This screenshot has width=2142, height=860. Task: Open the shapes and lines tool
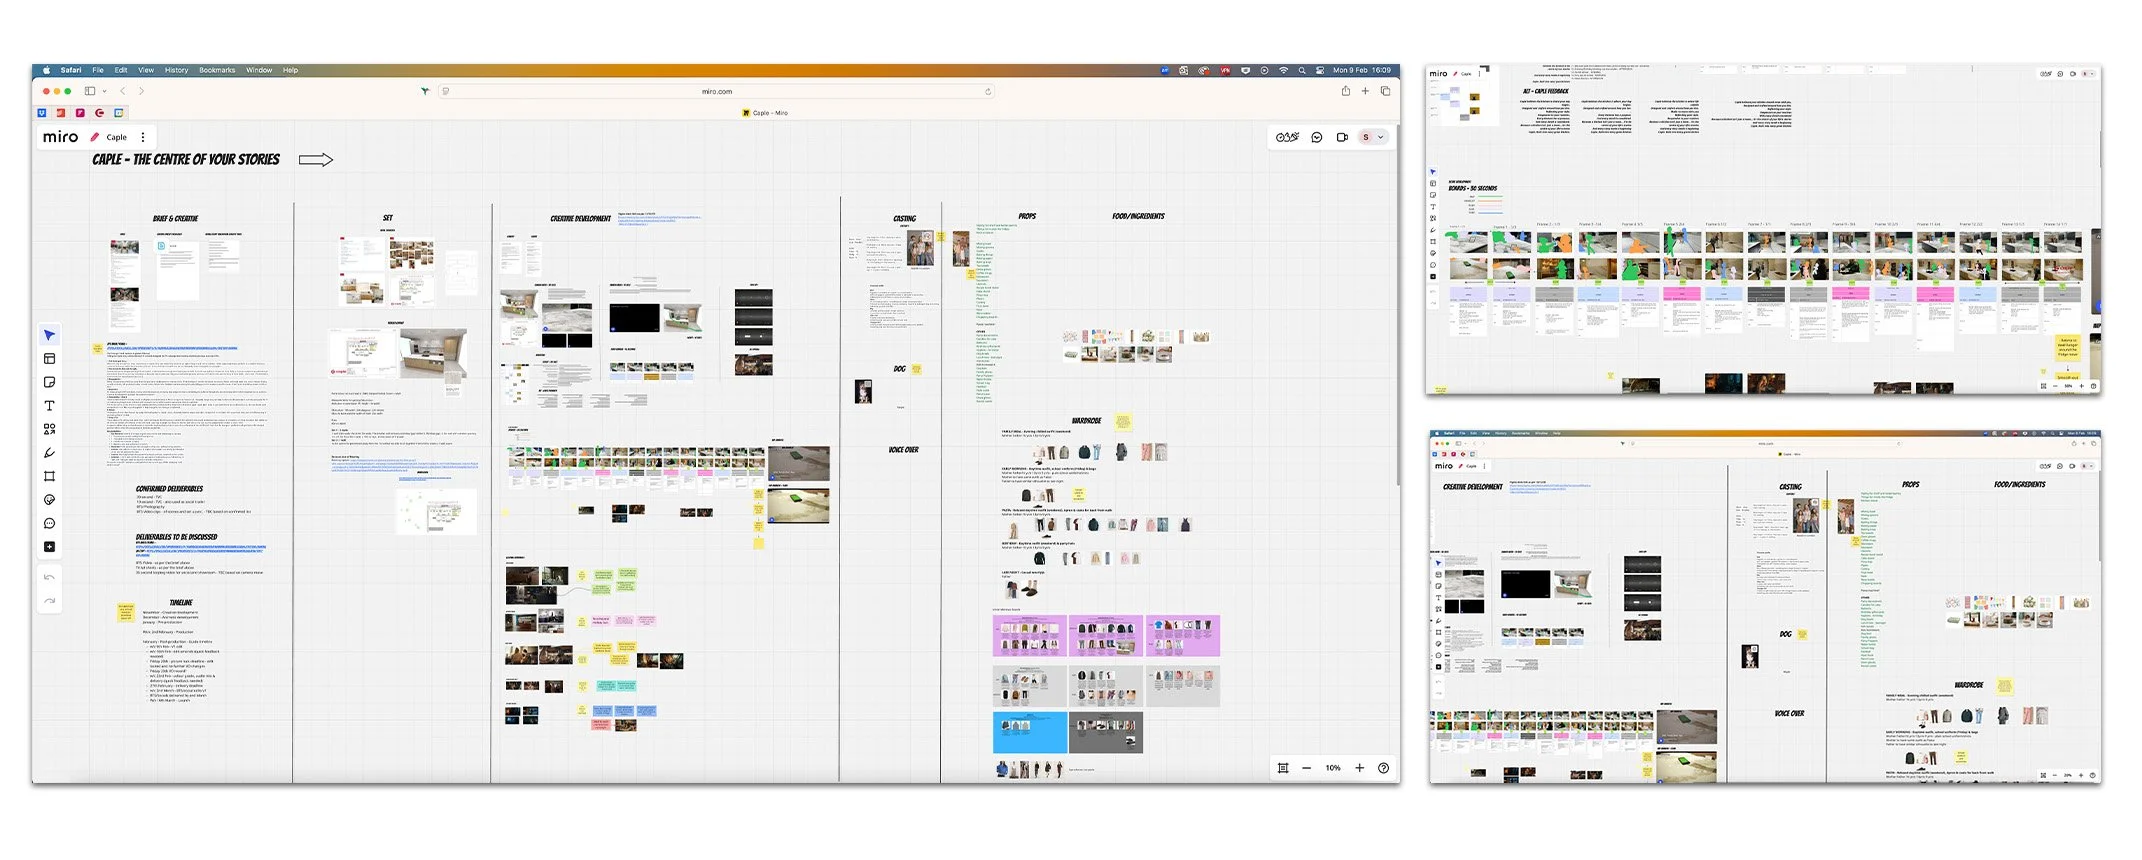pyautogui.click(x=49, y=429)
